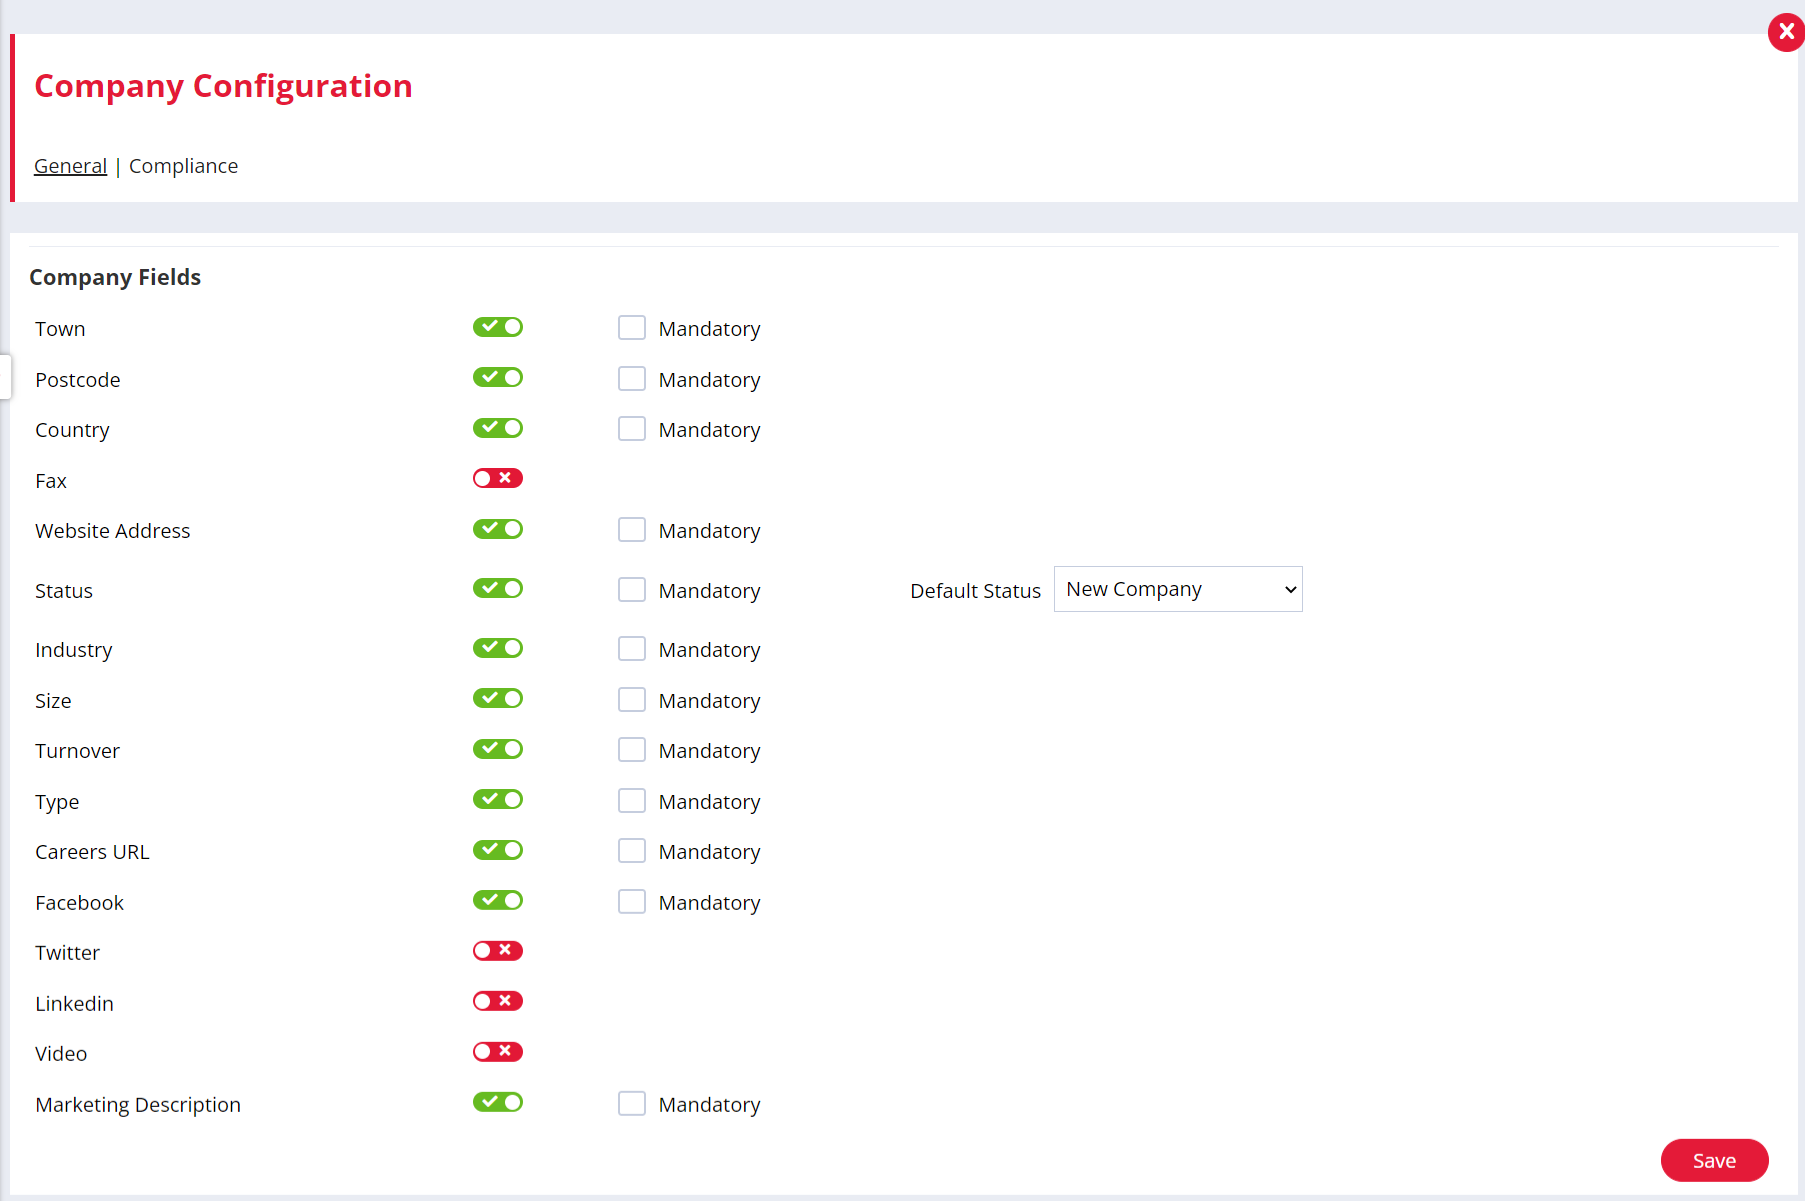The image size is (1805, 1201).
Task: Click the Marketing Description label
Action: pos(138,1105)
